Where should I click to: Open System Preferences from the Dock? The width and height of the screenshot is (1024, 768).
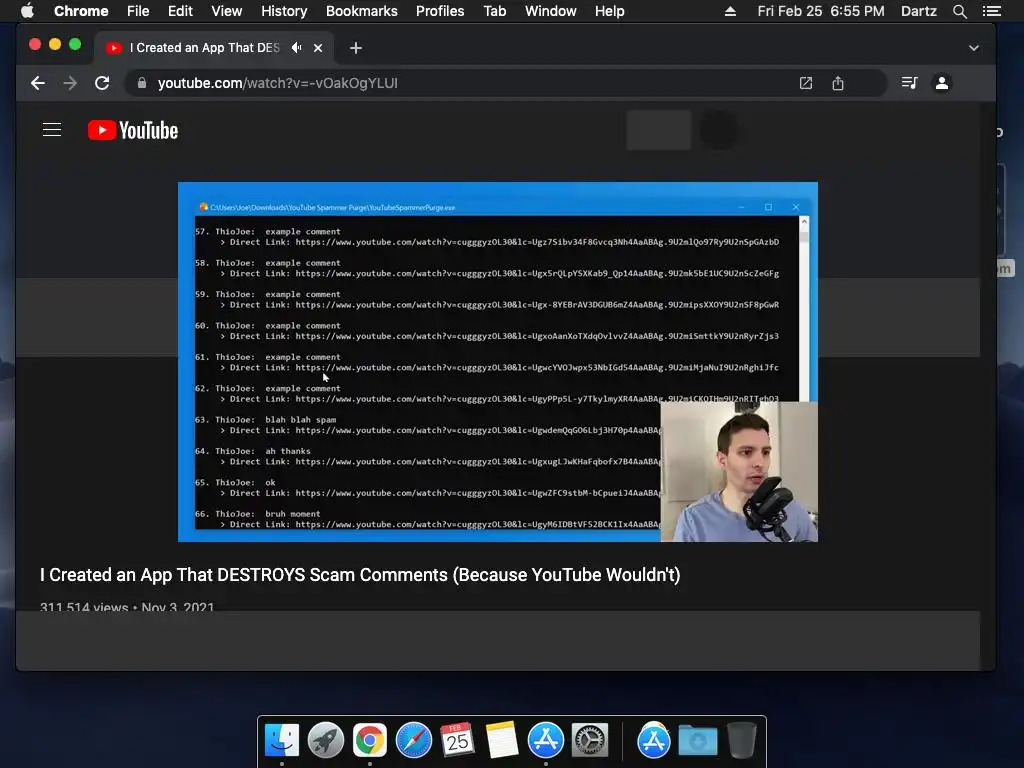coord(590,740)
